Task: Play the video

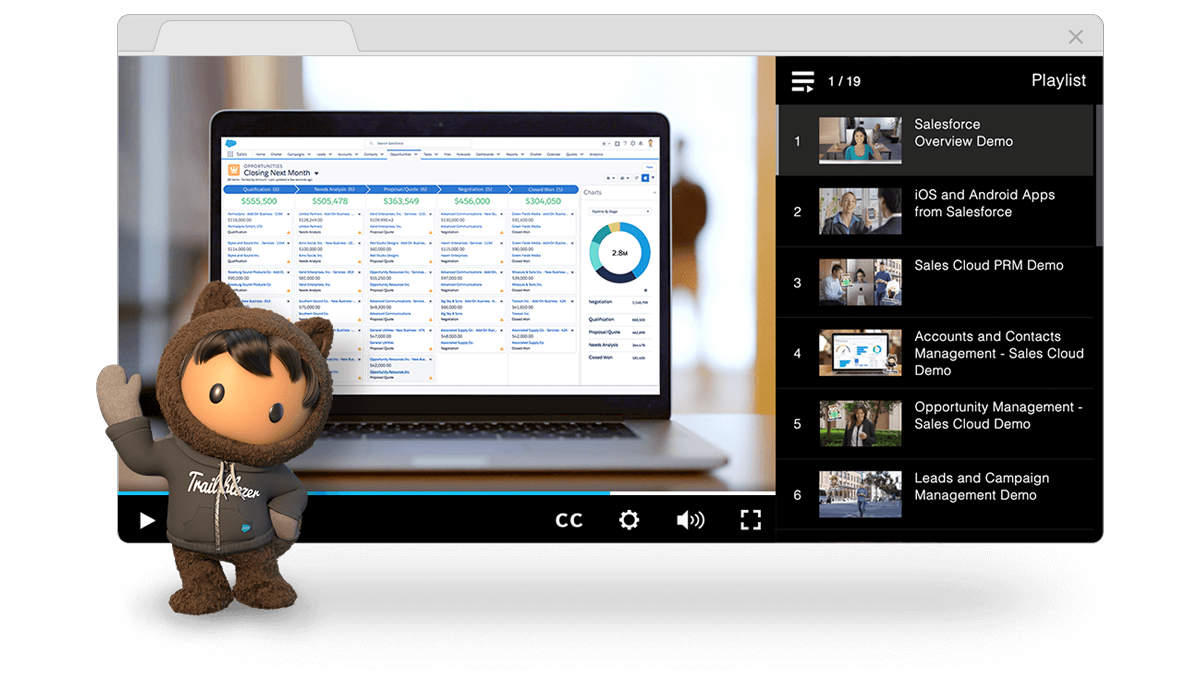Action: tap(147, 520)
